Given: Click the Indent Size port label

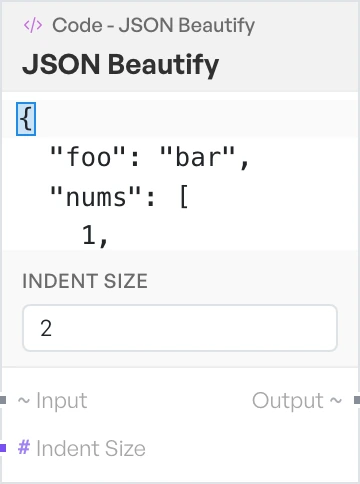Looking at the screenshot, I should pos(91,449).
